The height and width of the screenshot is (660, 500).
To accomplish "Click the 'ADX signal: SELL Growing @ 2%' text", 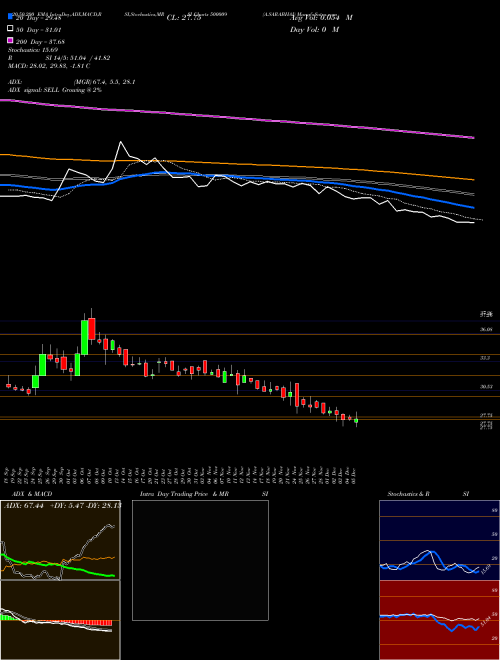I will (x=55, y=90).
